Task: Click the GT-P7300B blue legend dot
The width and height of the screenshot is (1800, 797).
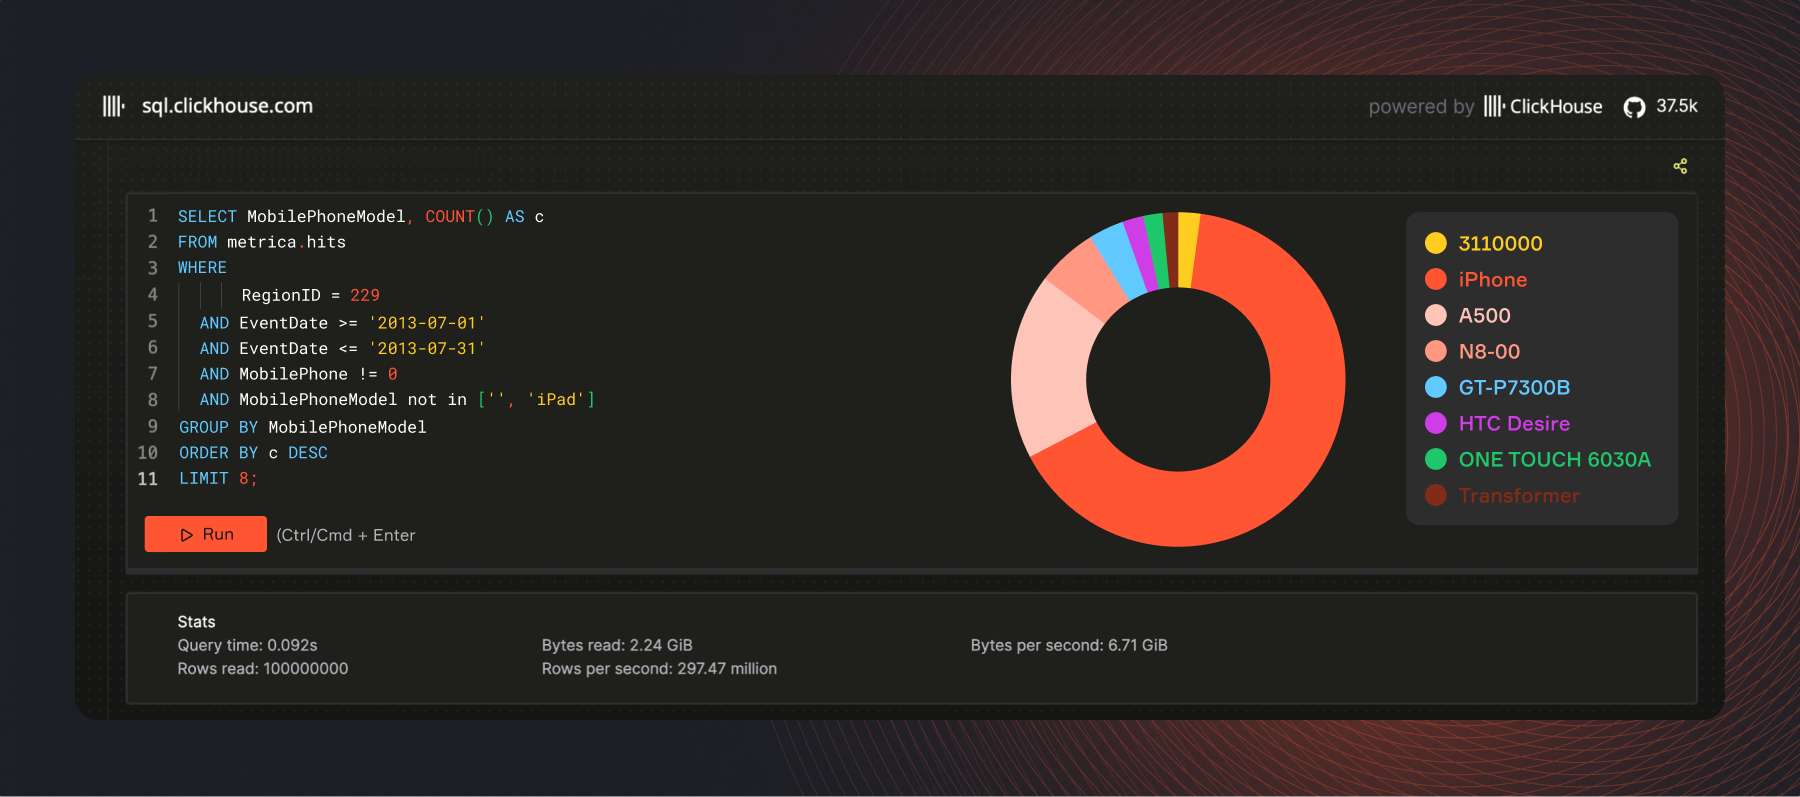Action: [x=1435, y=387]
